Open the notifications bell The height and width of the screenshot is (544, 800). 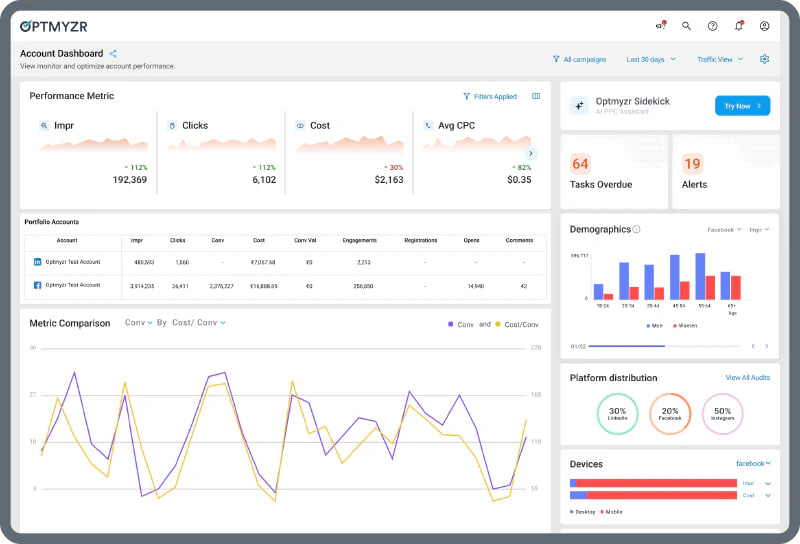click(739, 26)
